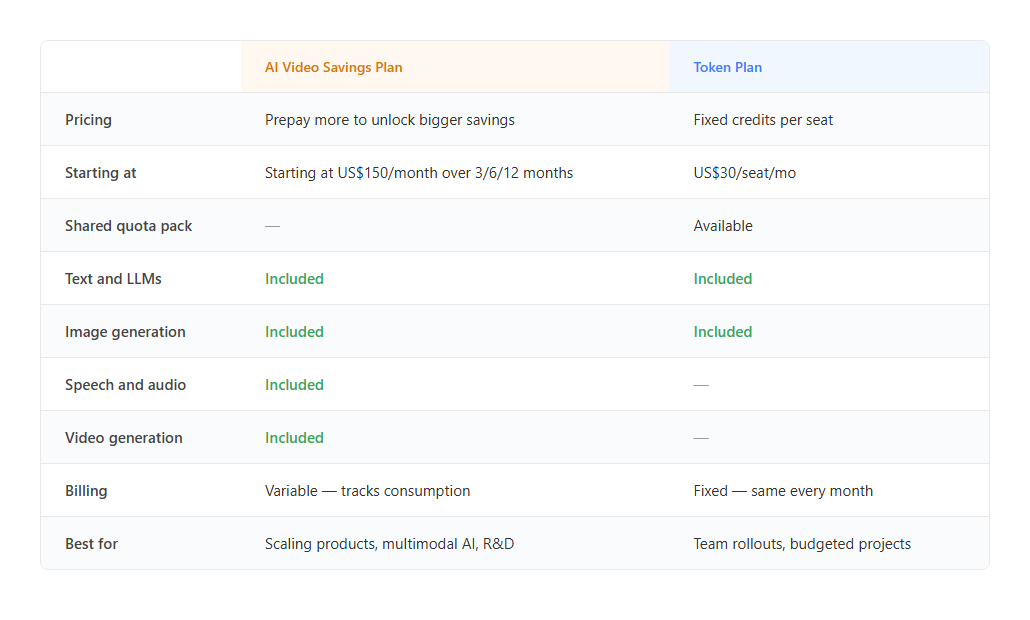
Task: Select Included for Image generation in Savings Plan
Action: (294, 332)
